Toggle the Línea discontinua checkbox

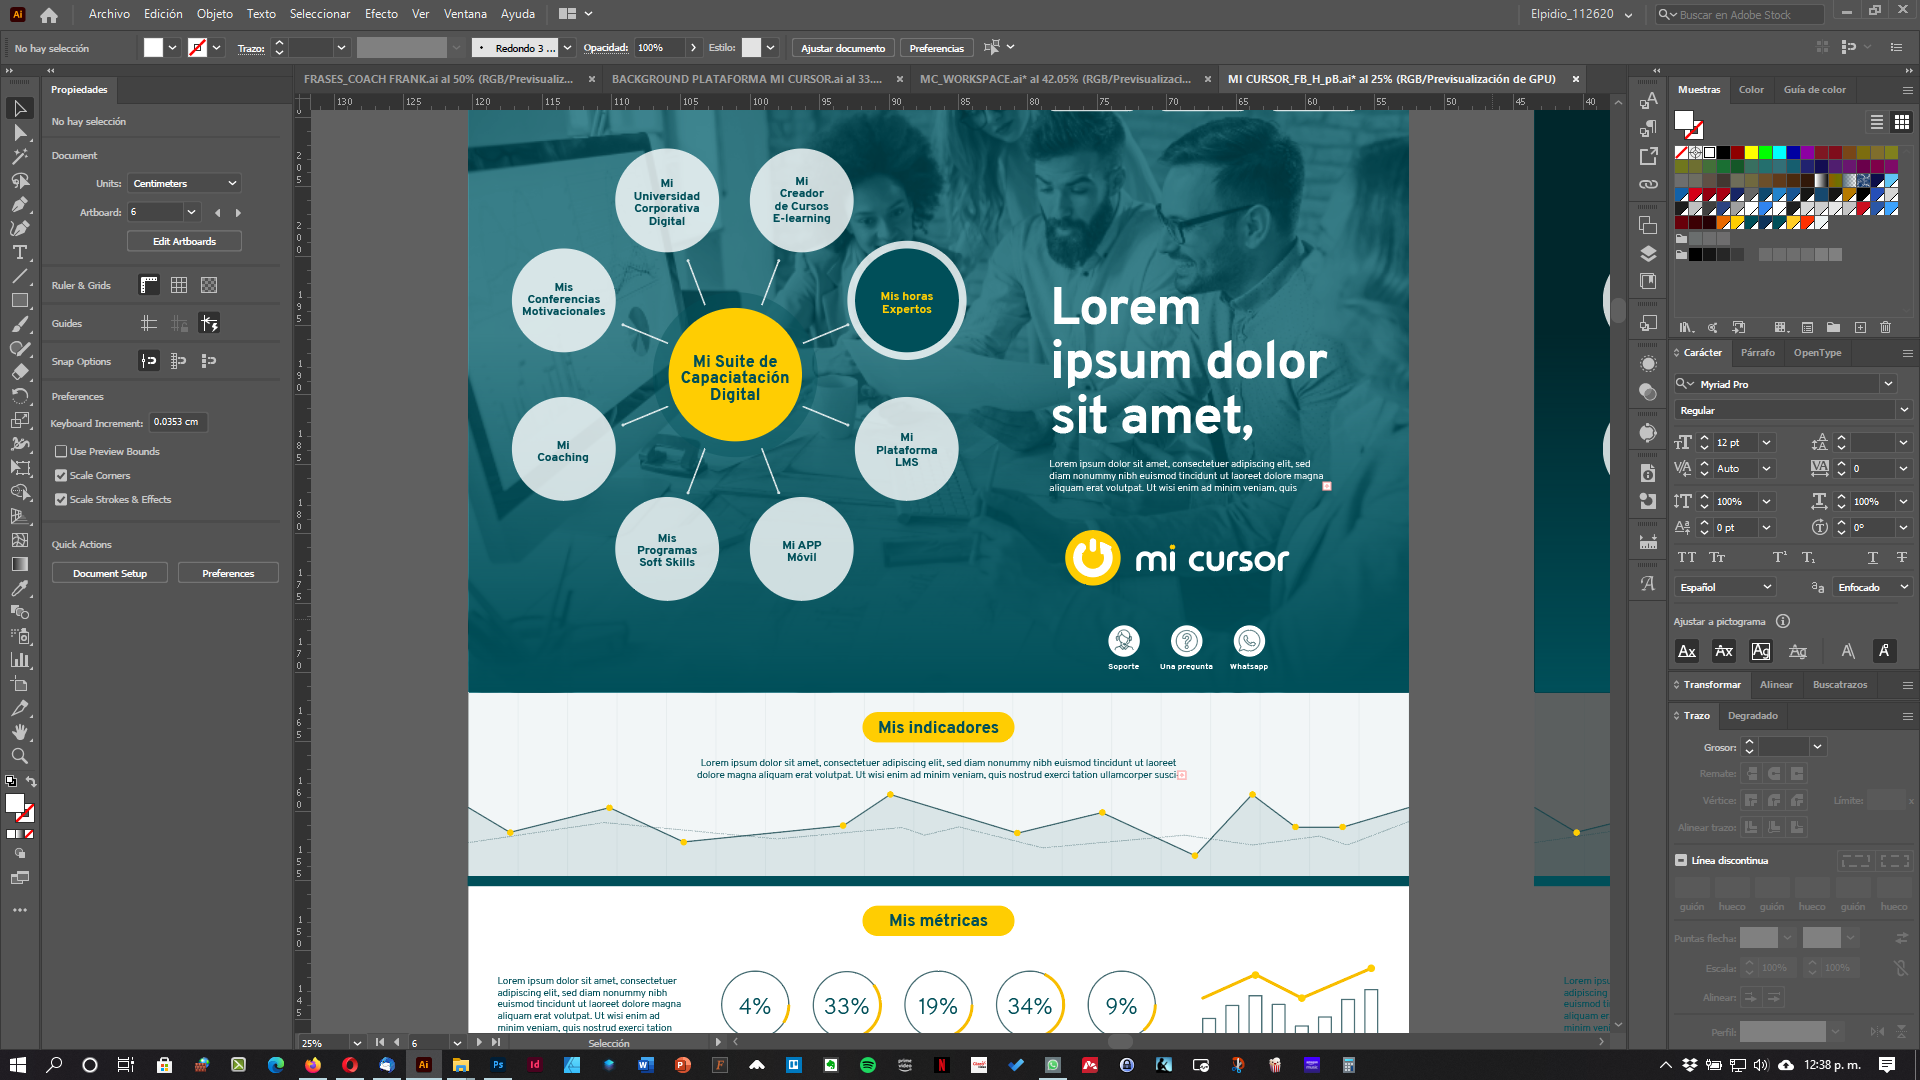pyautogui.click(x=1681, y=860)
